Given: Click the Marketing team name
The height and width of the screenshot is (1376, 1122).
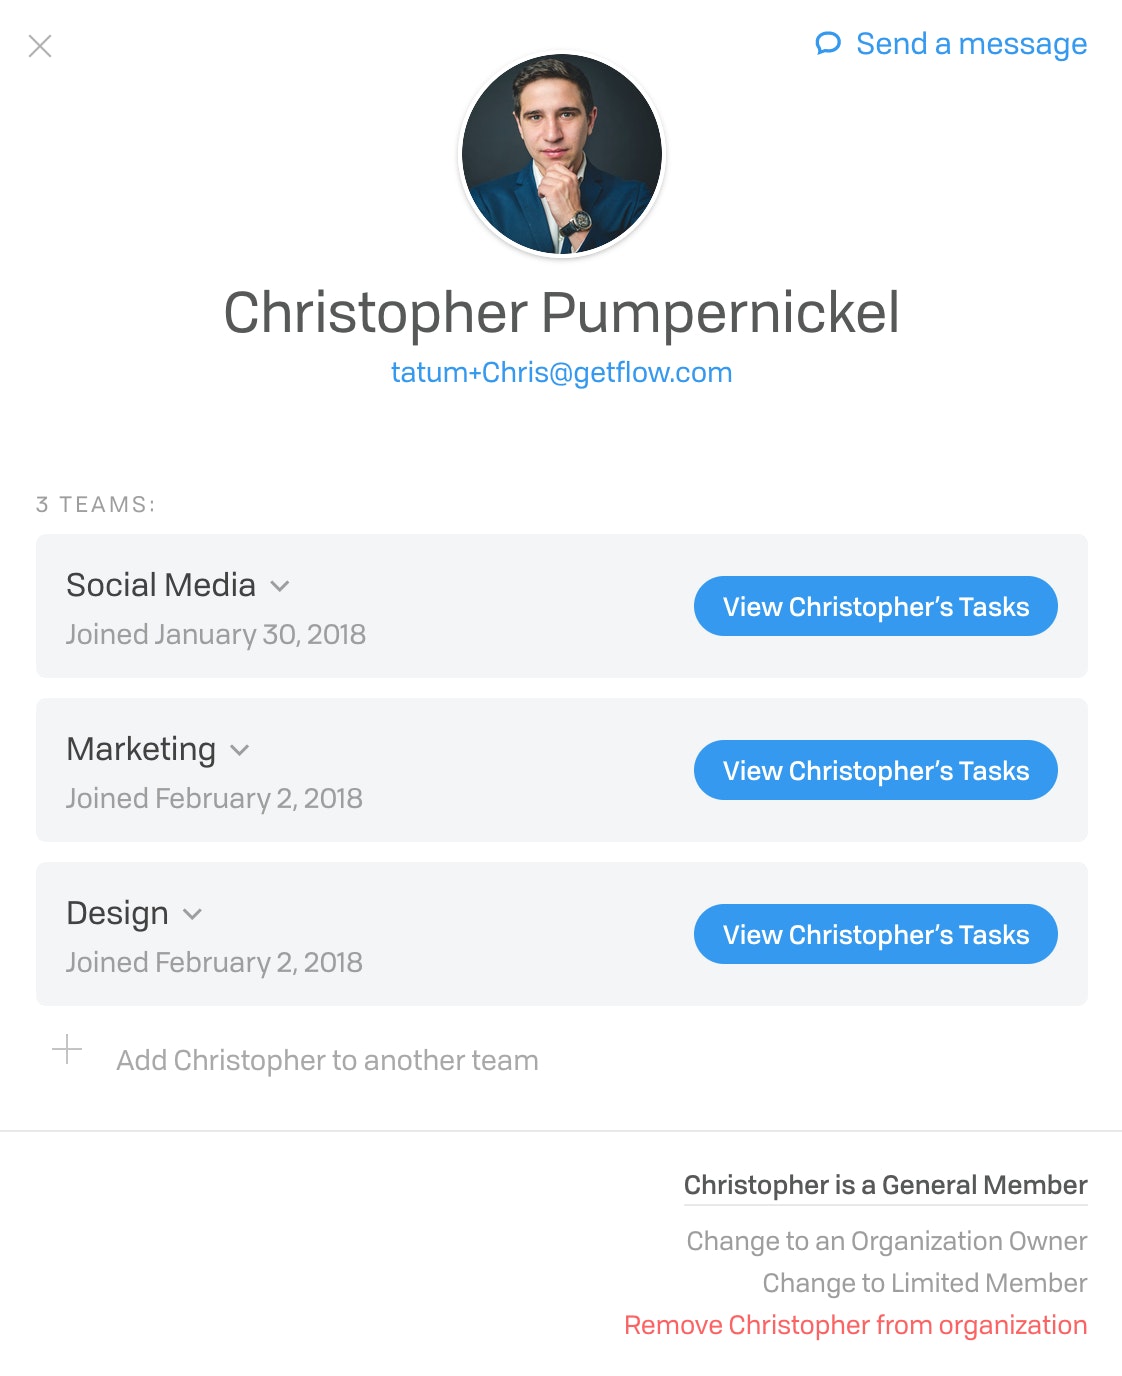Looking at the screenshot, I should 141,749.
